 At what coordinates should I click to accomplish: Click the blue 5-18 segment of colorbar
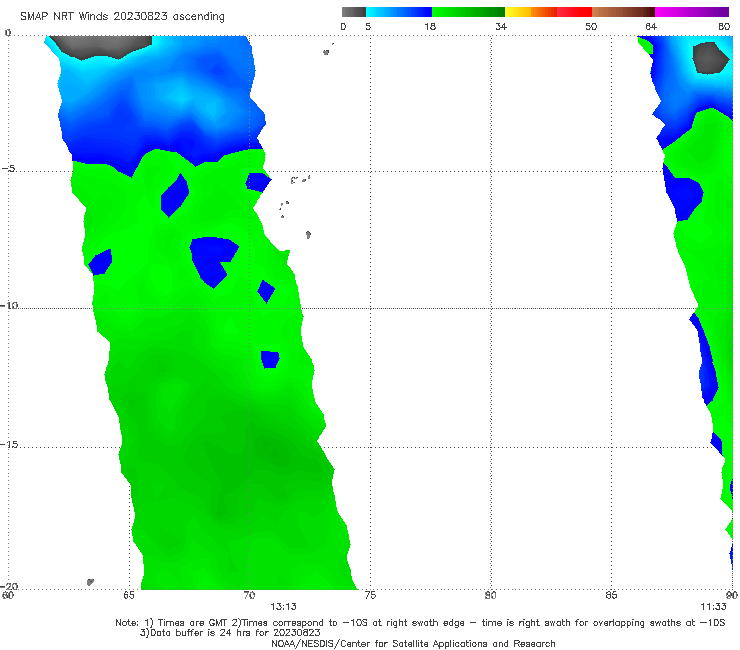click(399, 12)
